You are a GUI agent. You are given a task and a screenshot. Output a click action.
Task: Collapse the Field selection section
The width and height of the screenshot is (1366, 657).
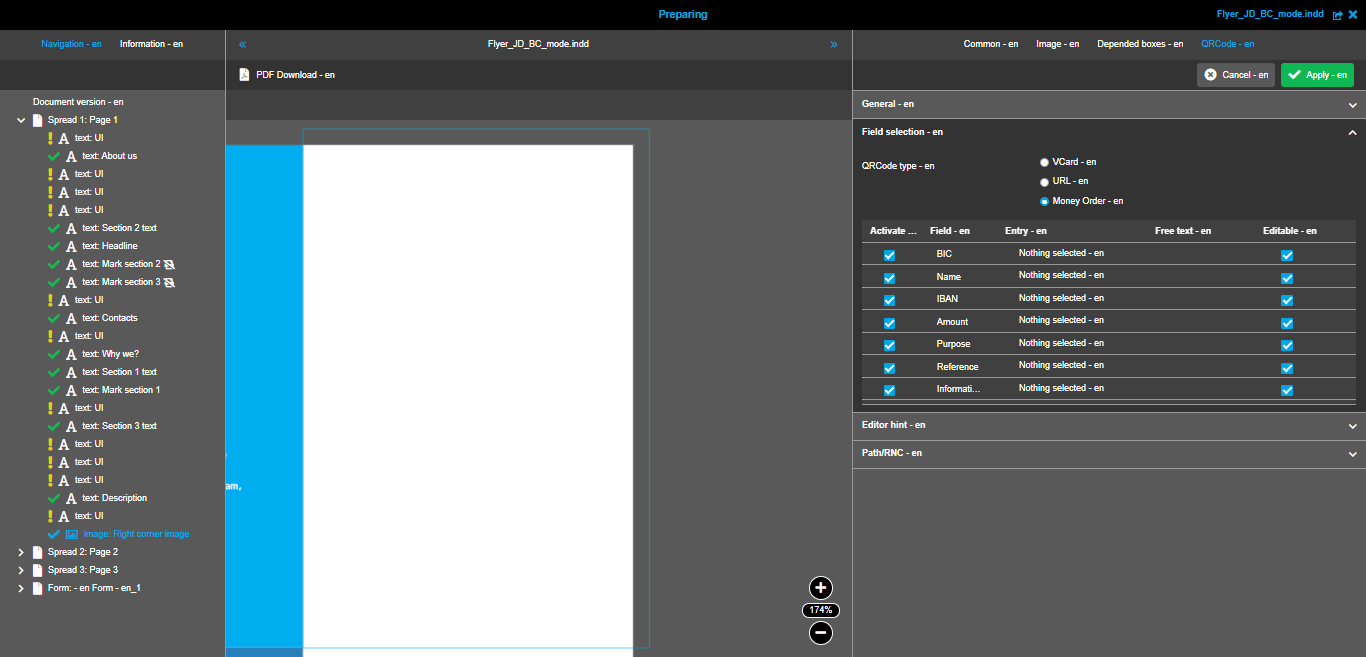coord(1352,131)
